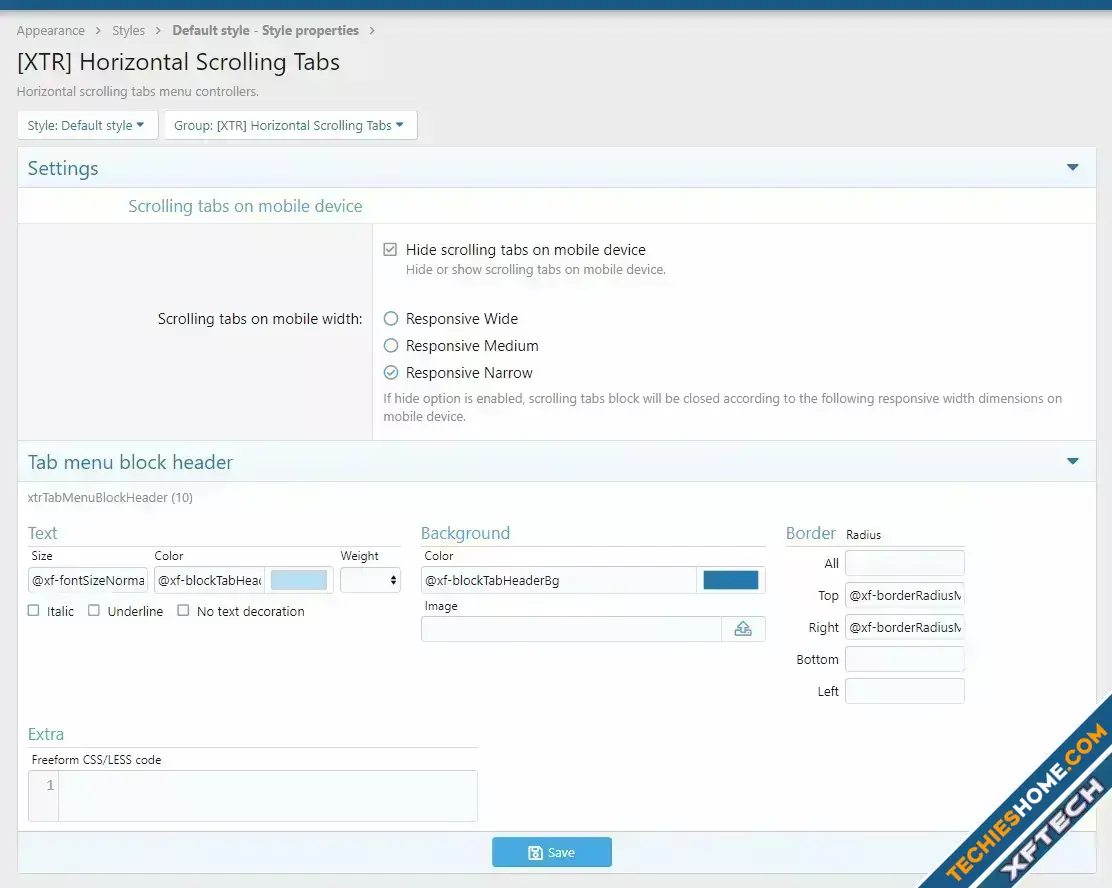The width and height of the screenshot is (1112, 888).
Task: Check the No text decoration box
Action: [x=183, y=611]
